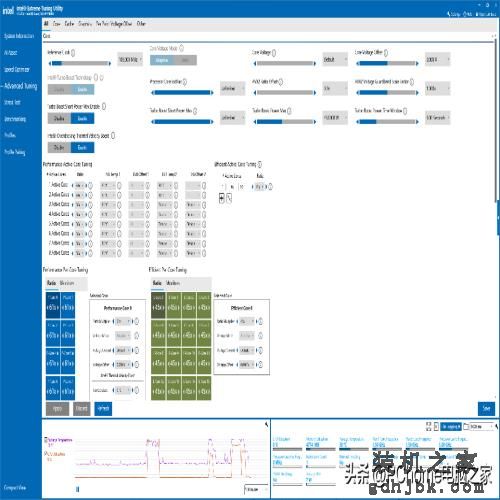This screenshot has height=500, width=500.
Task: Open info icon for Processor Core IccMax
Action: [185, 81]
